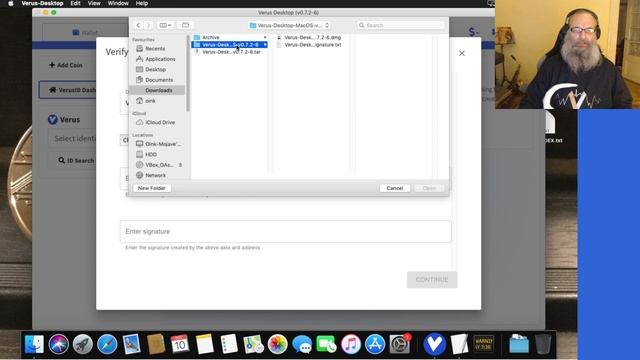Click the Cancel button in file dialog
The width and height of the screenshot is (640, 360).
click(395, 188)
